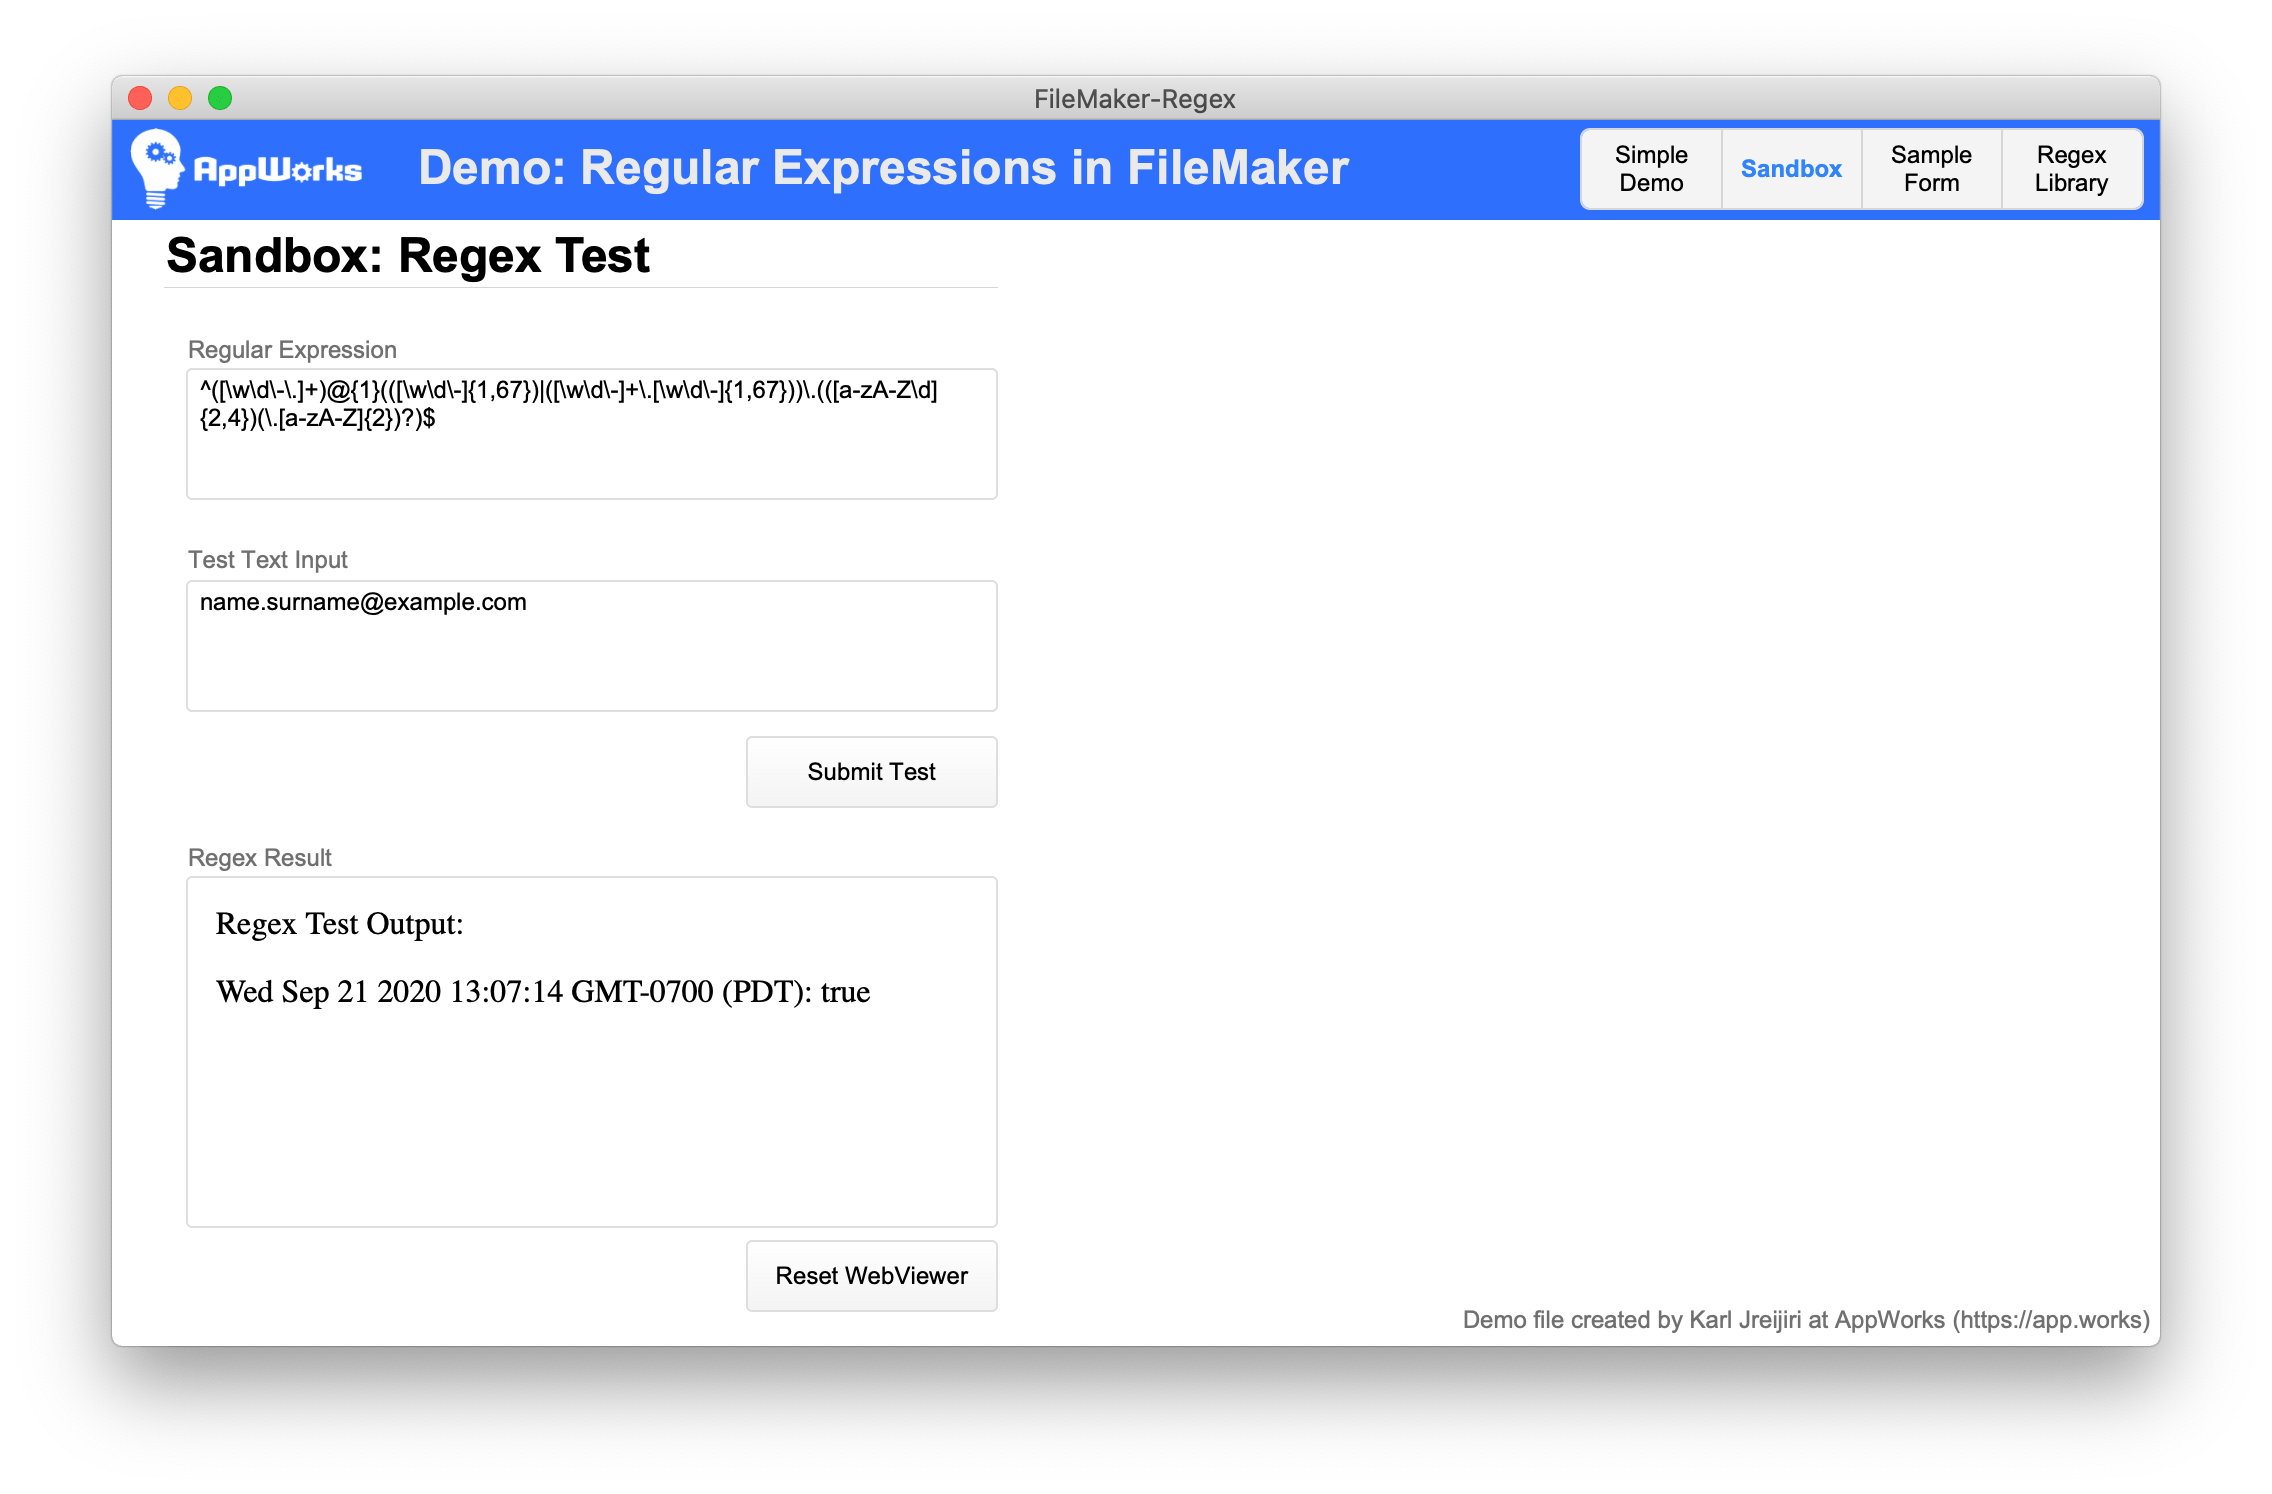Click the FileMaker-Regex window title
The height and width of the screenshot is (1494, 2272).
pyautogui.click(x=1135, y=99)
